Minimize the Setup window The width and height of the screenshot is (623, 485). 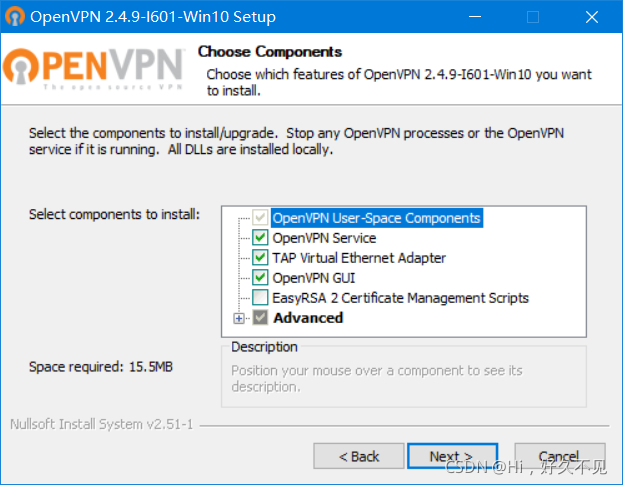(x=475, y=17)
